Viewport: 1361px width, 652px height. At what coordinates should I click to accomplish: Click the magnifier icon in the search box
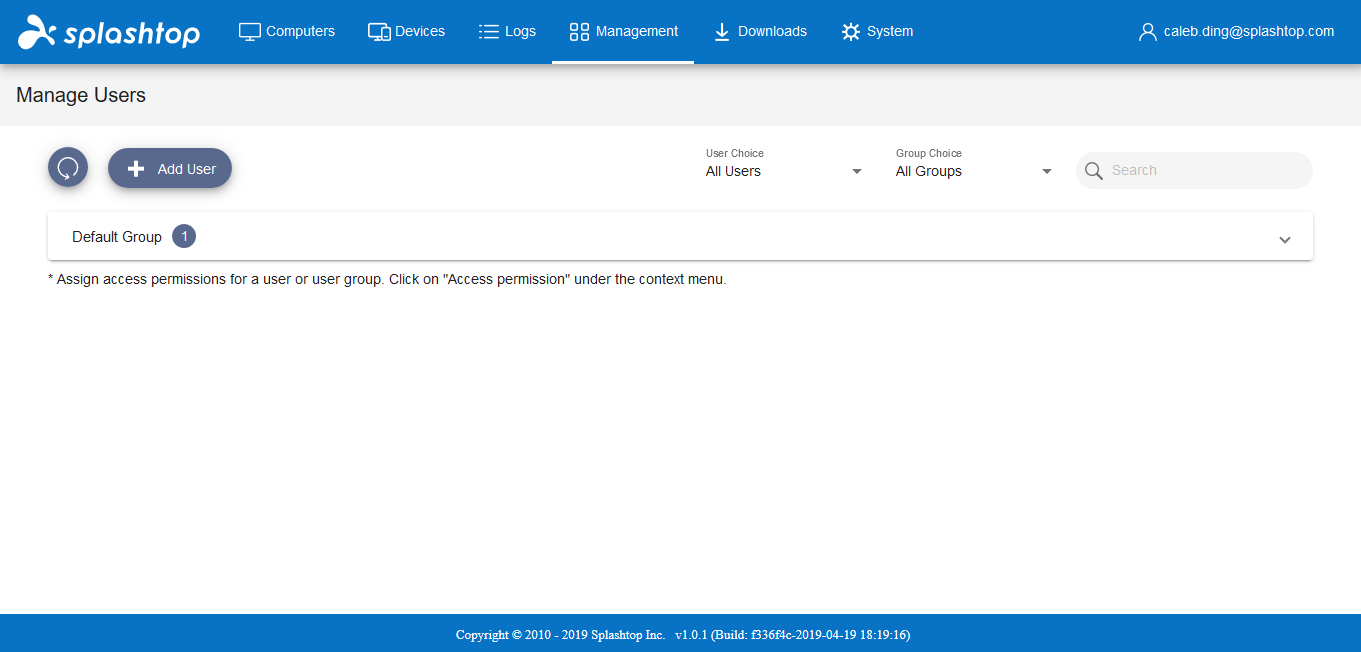click(1094, 170)
